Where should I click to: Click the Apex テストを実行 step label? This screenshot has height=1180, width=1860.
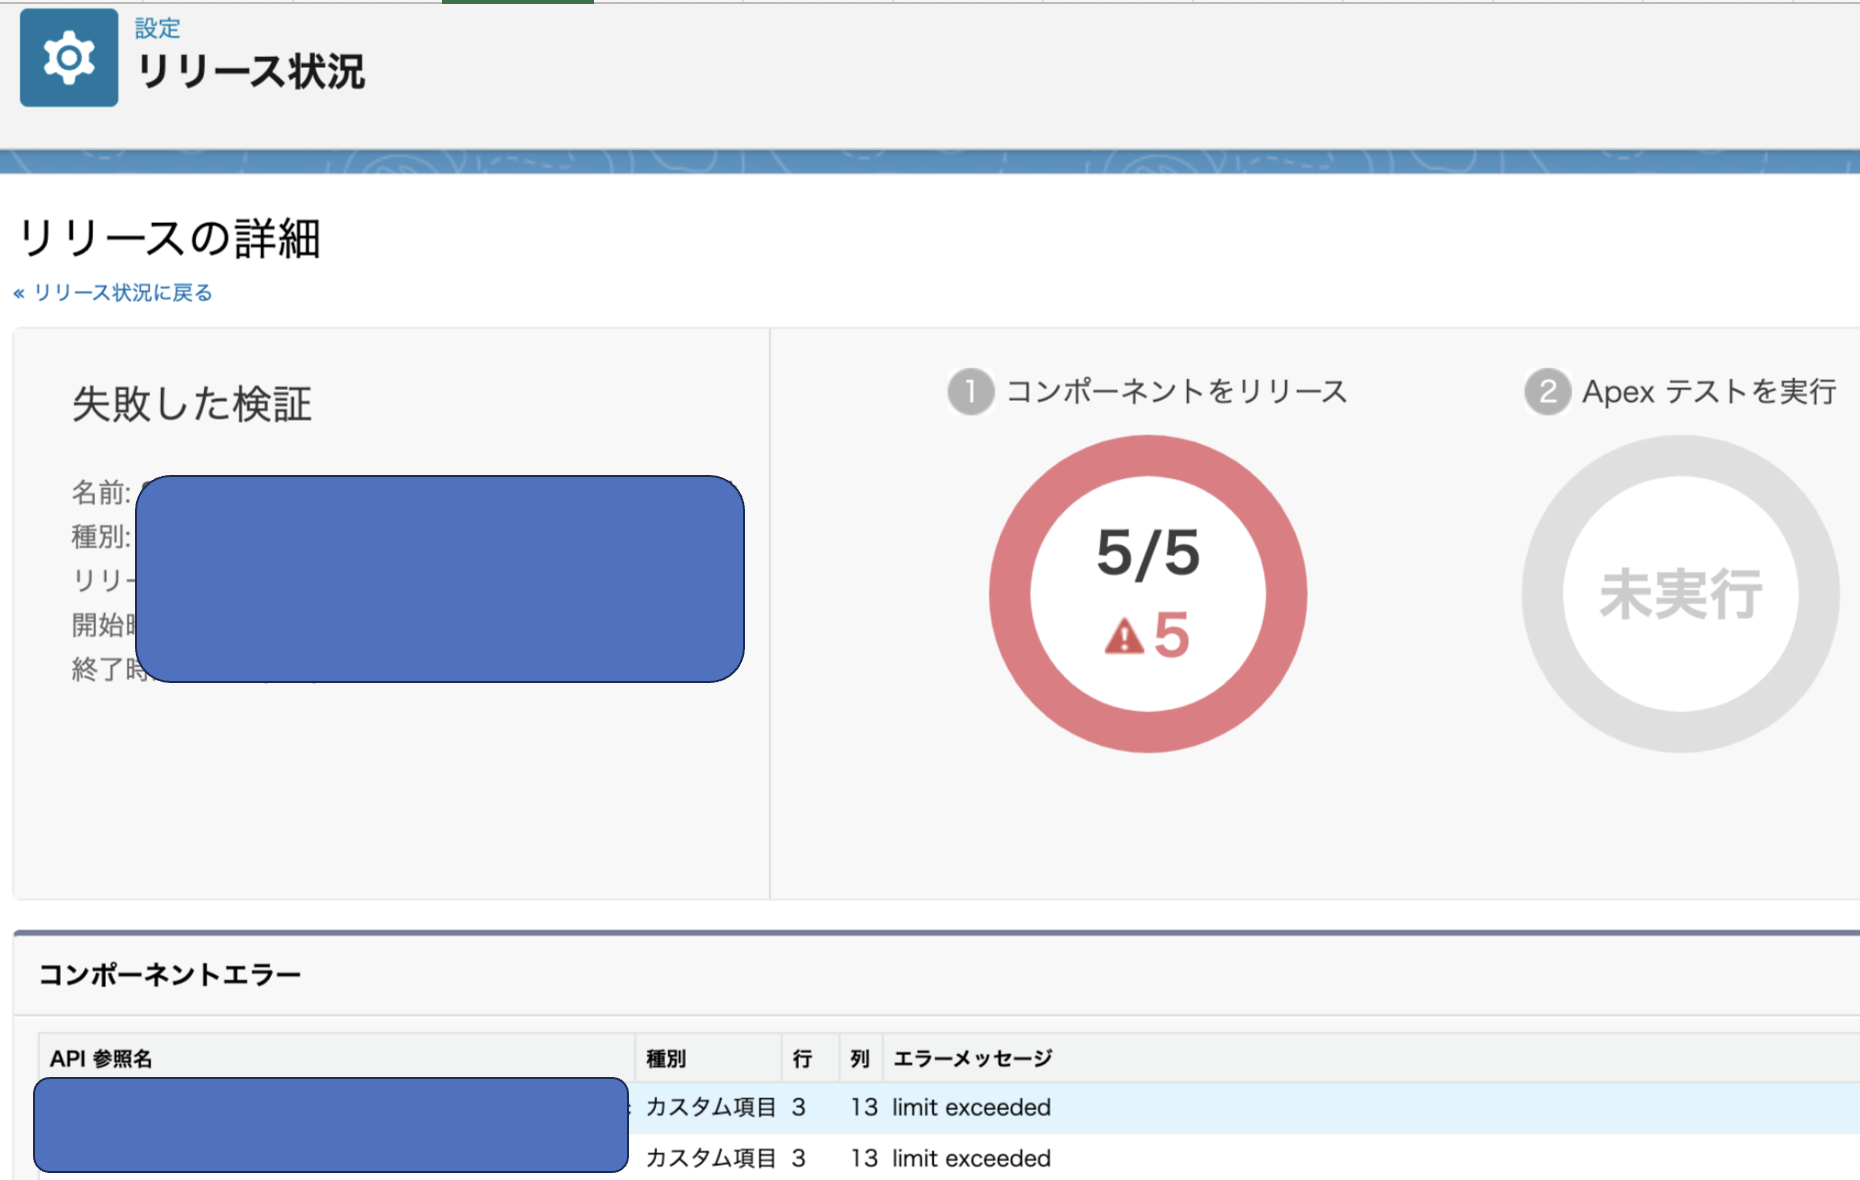[1709, 391]
